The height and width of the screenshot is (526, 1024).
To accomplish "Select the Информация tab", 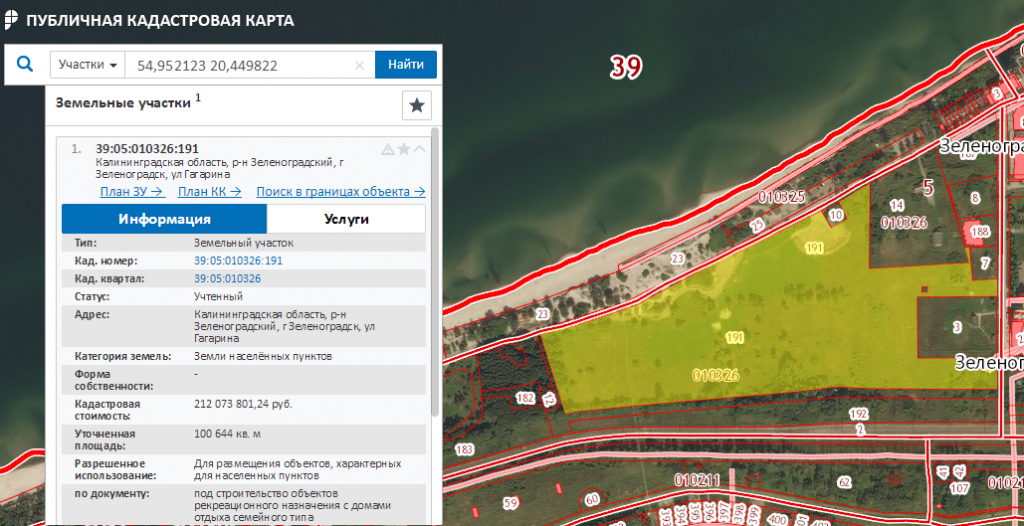I will click(164, 219).
